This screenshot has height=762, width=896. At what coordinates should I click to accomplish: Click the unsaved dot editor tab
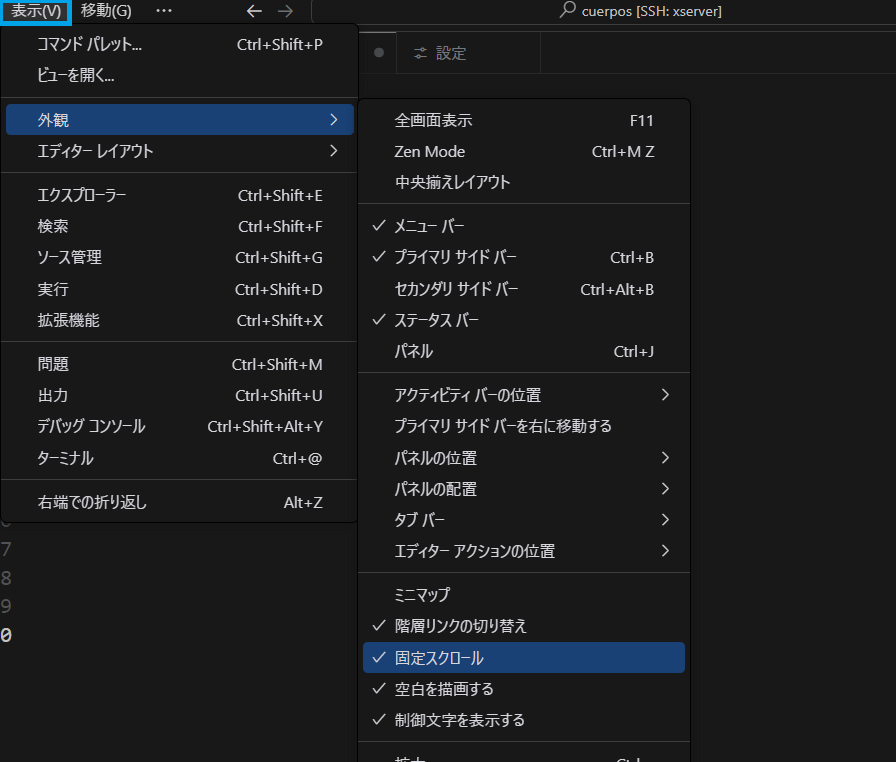[378, 53]
